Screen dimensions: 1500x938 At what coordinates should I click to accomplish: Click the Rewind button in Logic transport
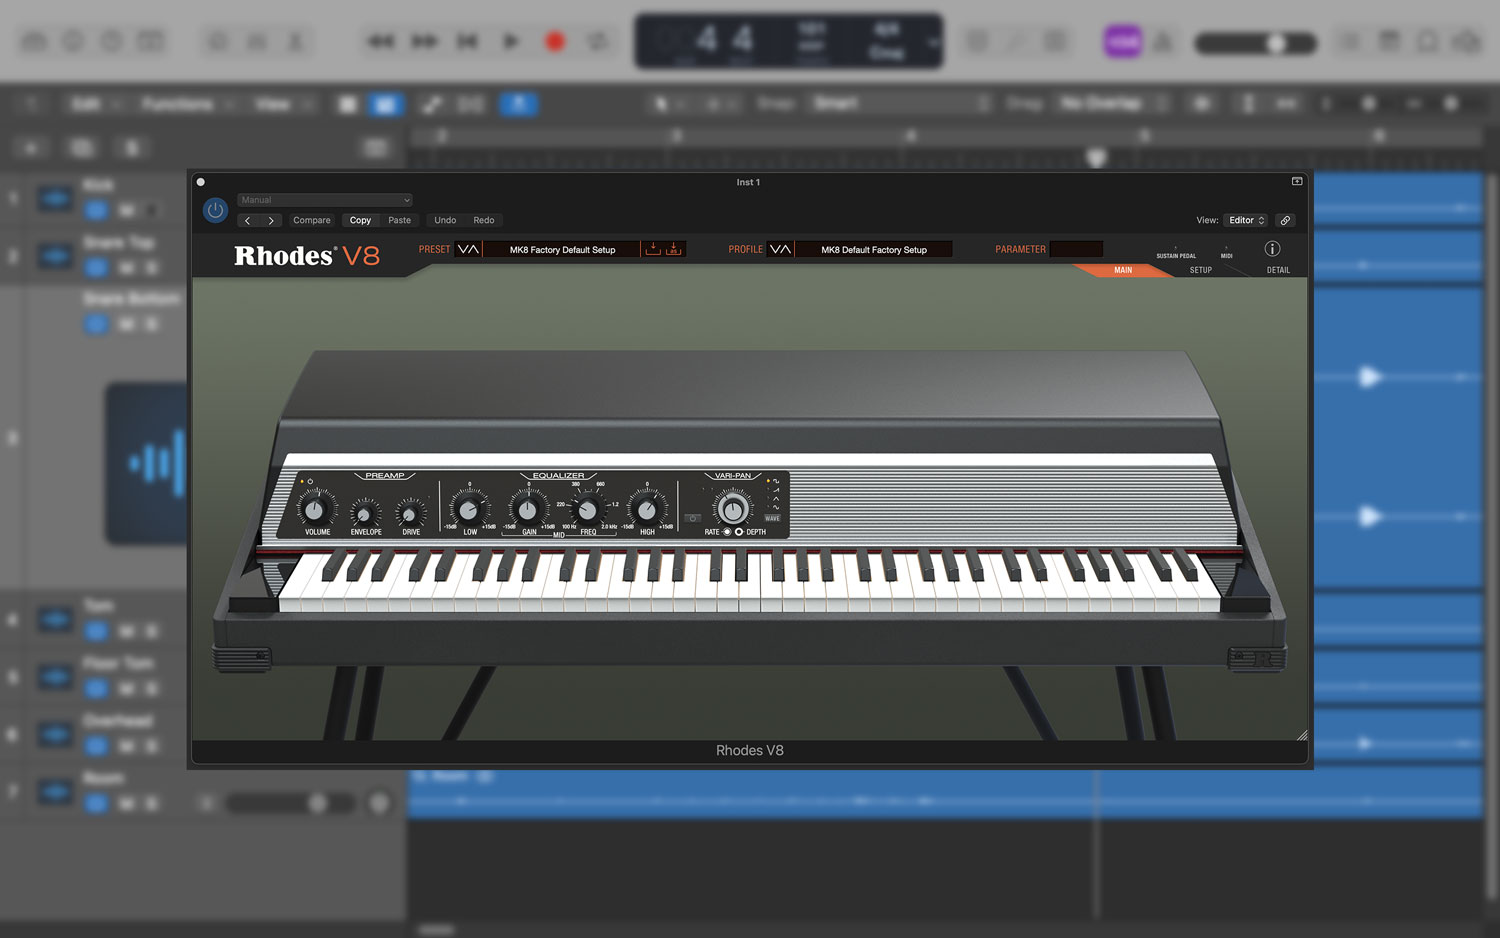click(x=380, y=41)
